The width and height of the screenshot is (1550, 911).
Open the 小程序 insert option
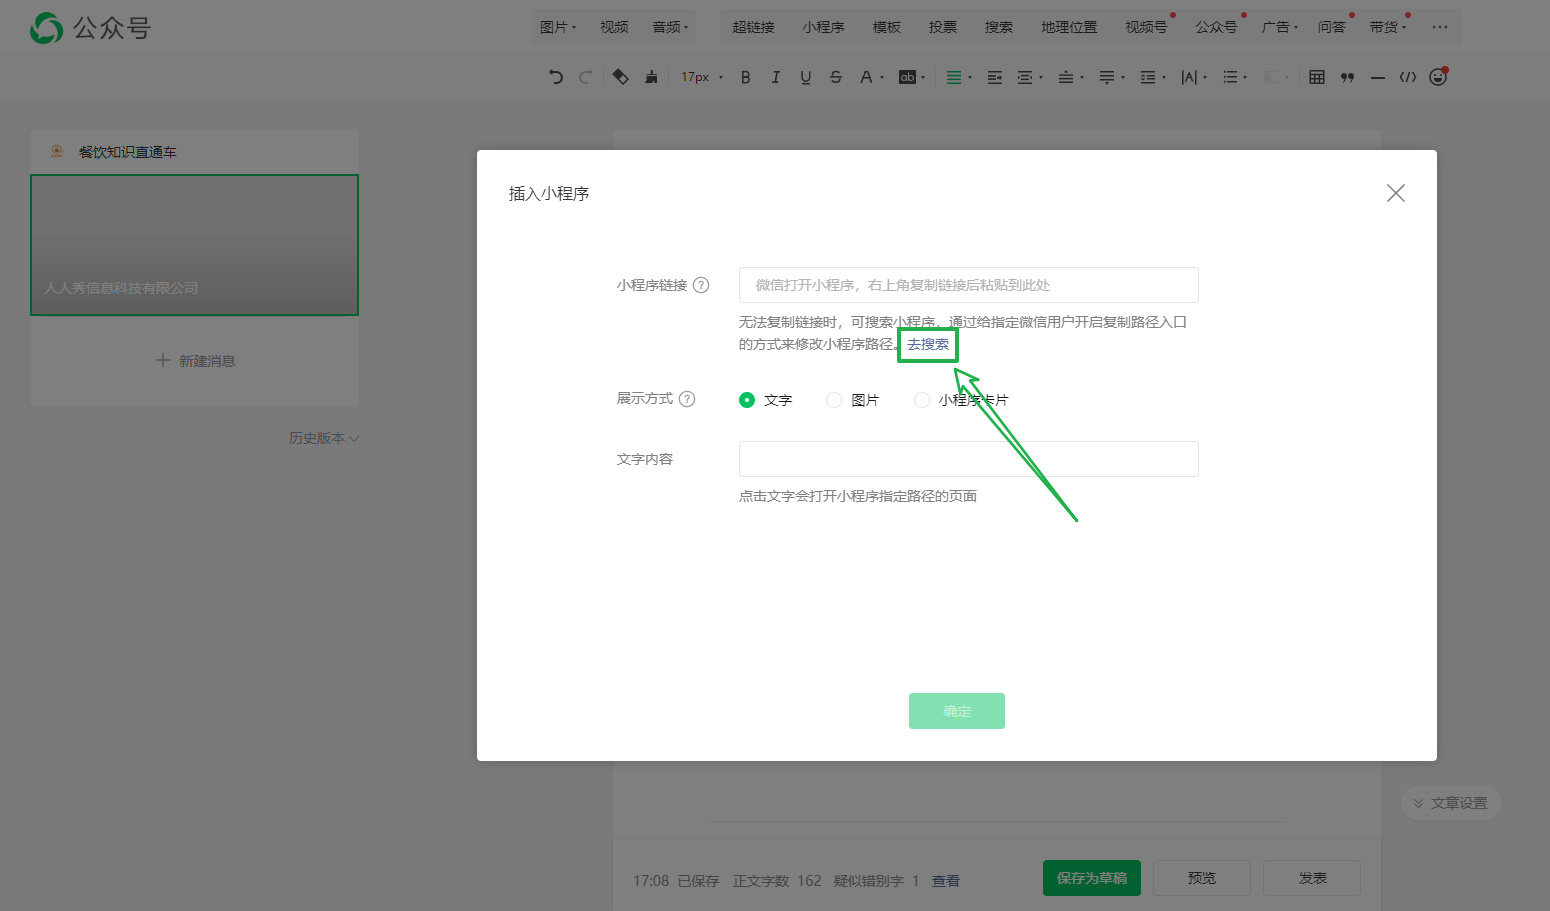coord(823,27)
